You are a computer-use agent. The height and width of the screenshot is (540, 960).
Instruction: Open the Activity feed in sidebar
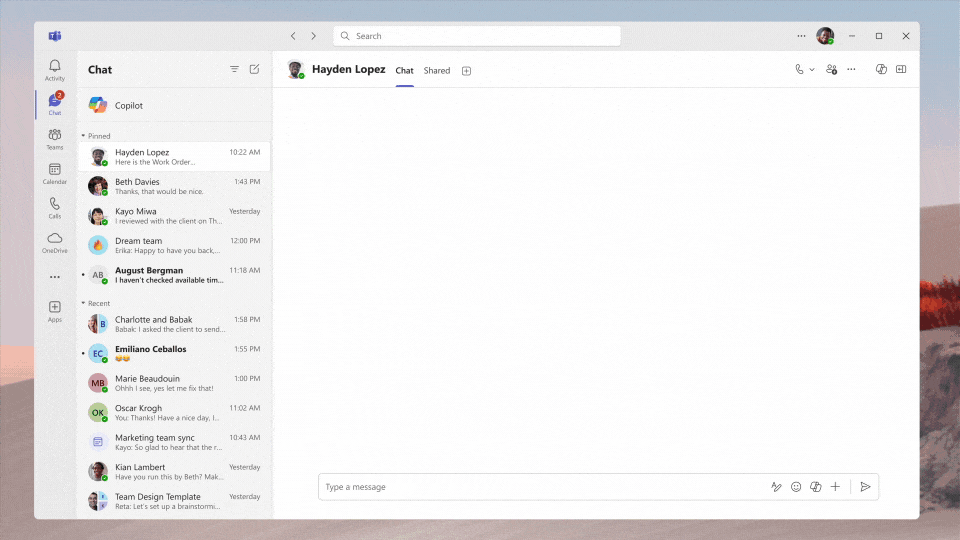tap(55, 70)
